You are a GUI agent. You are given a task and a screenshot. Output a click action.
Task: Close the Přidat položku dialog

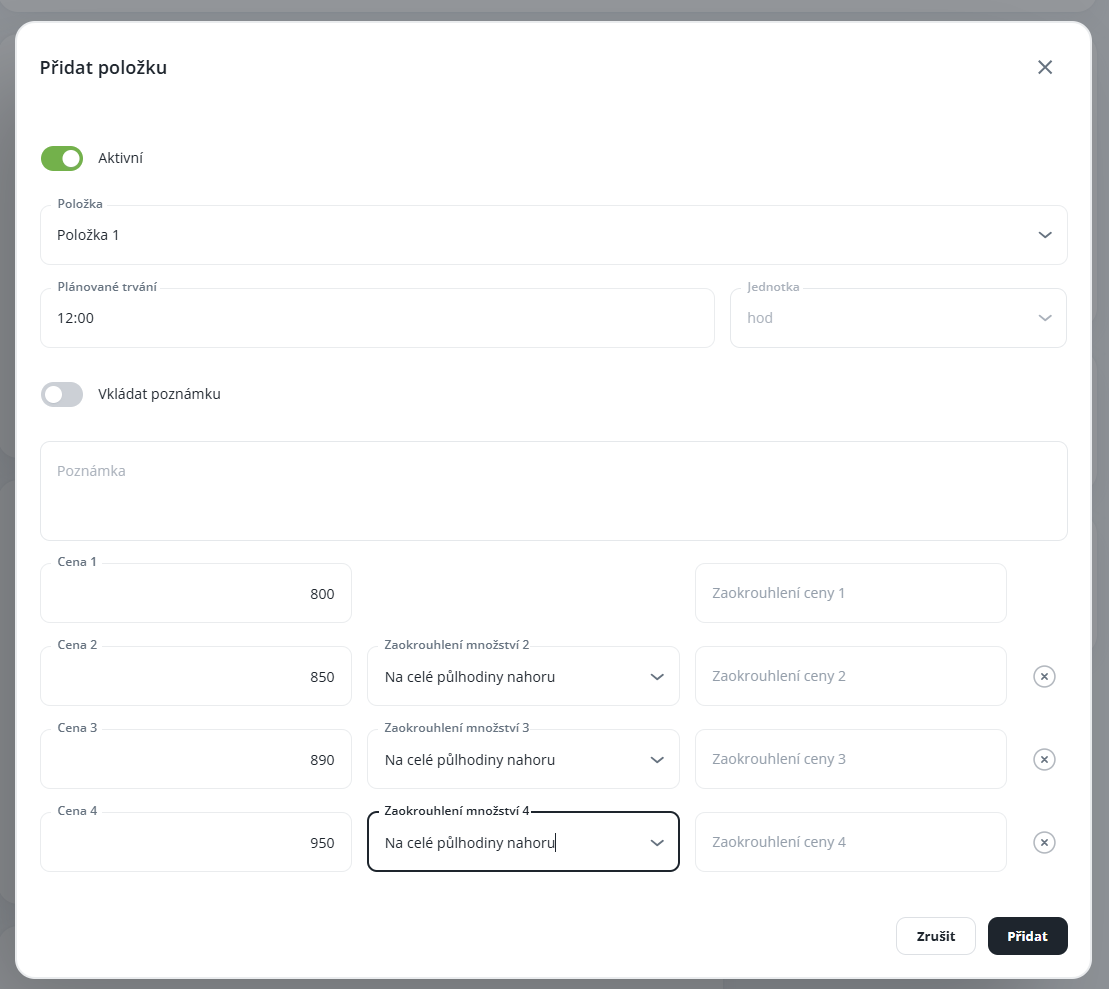coord(1045,67)
